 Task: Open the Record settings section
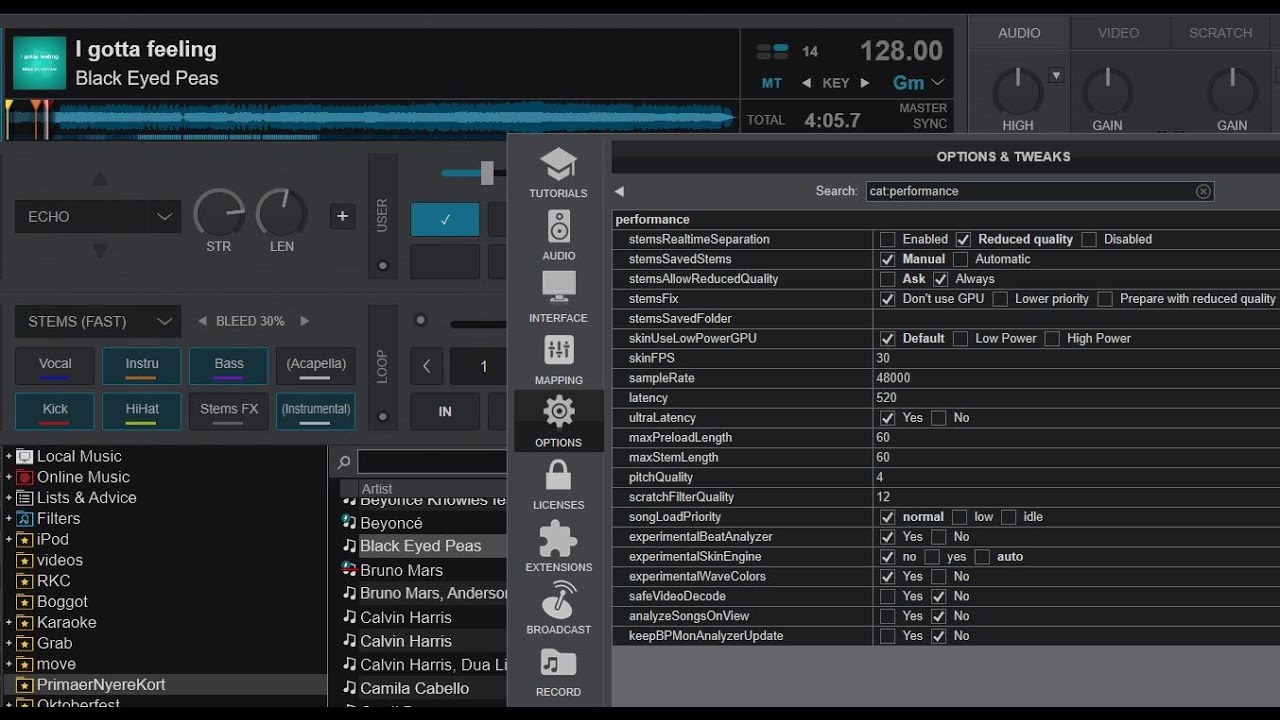coord(558,671)
